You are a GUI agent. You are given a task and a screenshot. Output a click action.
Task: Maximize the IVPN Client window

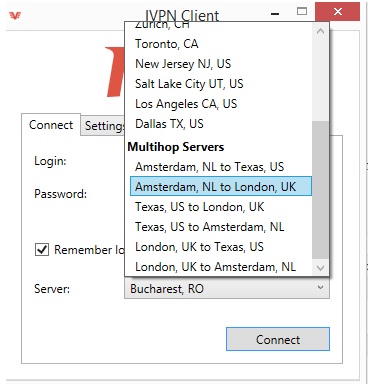pos(302,11)
